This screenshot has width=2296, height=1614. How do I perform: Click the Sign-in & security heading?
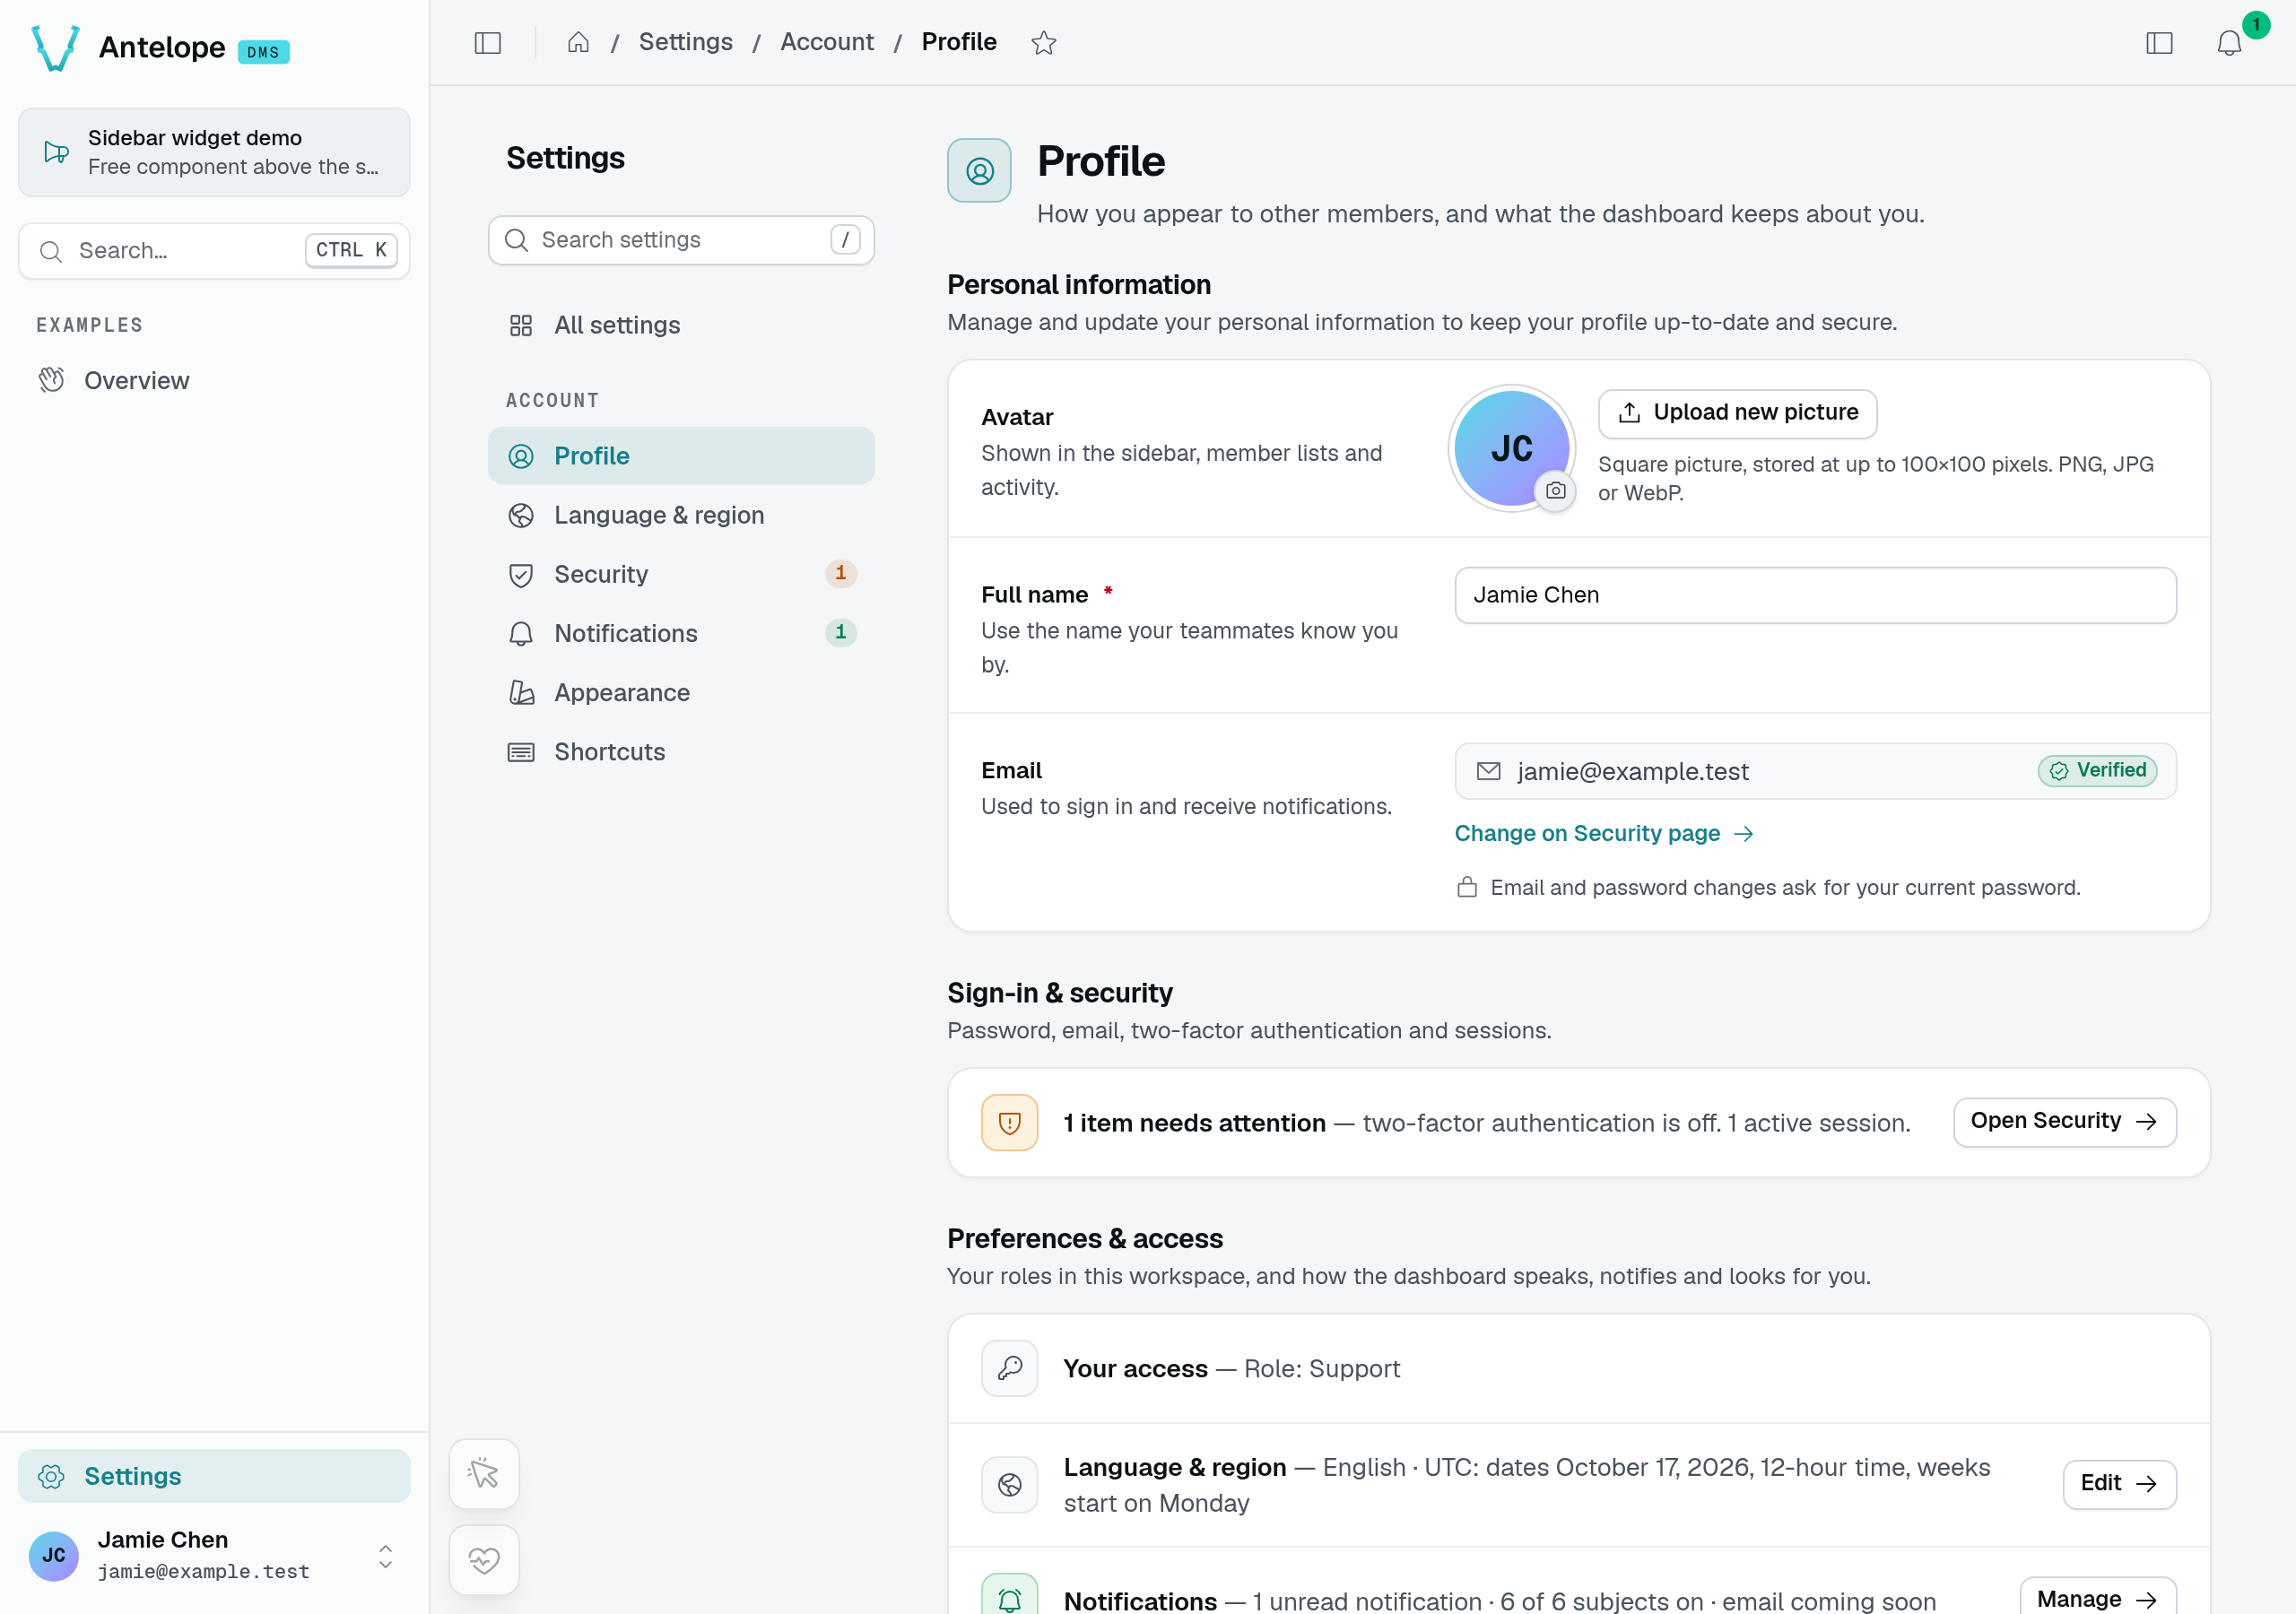1059,993
